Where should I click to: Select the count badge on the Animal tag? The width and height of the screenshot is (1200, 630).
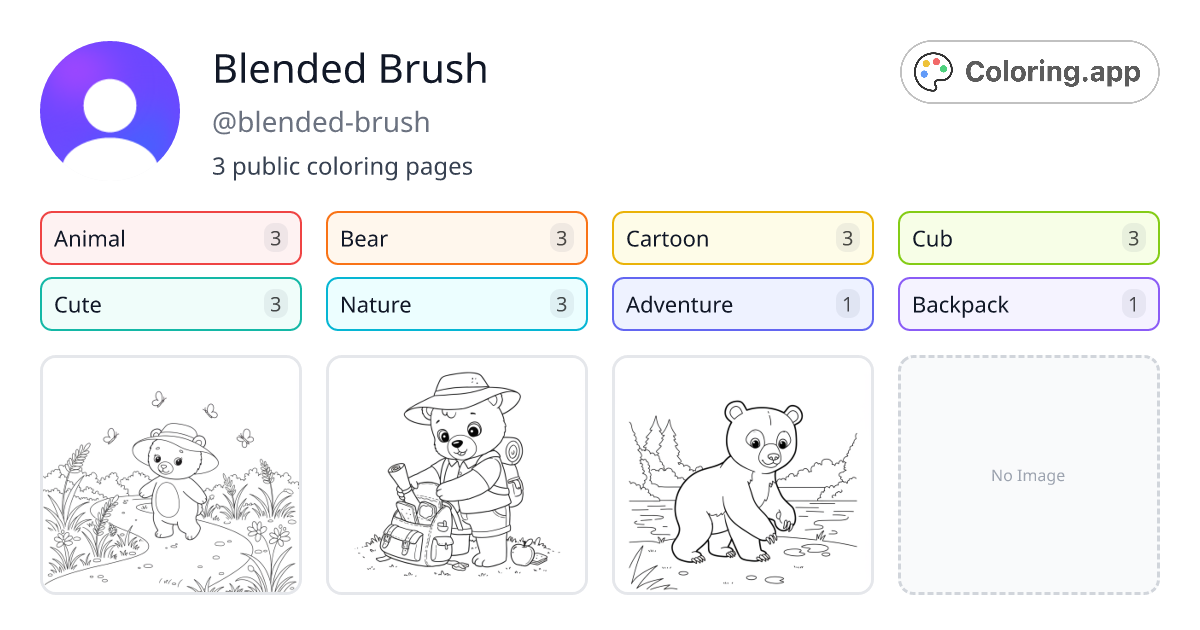tap(276, 238)
